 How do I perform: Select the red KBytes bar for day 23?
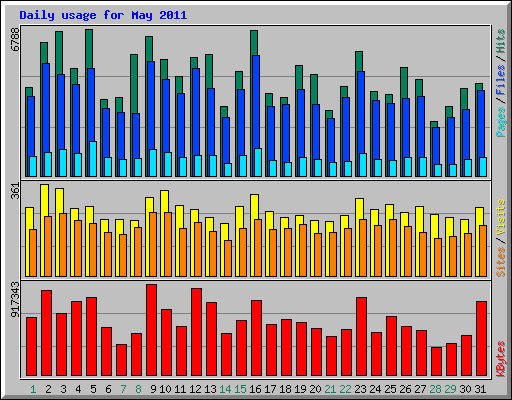362,337
